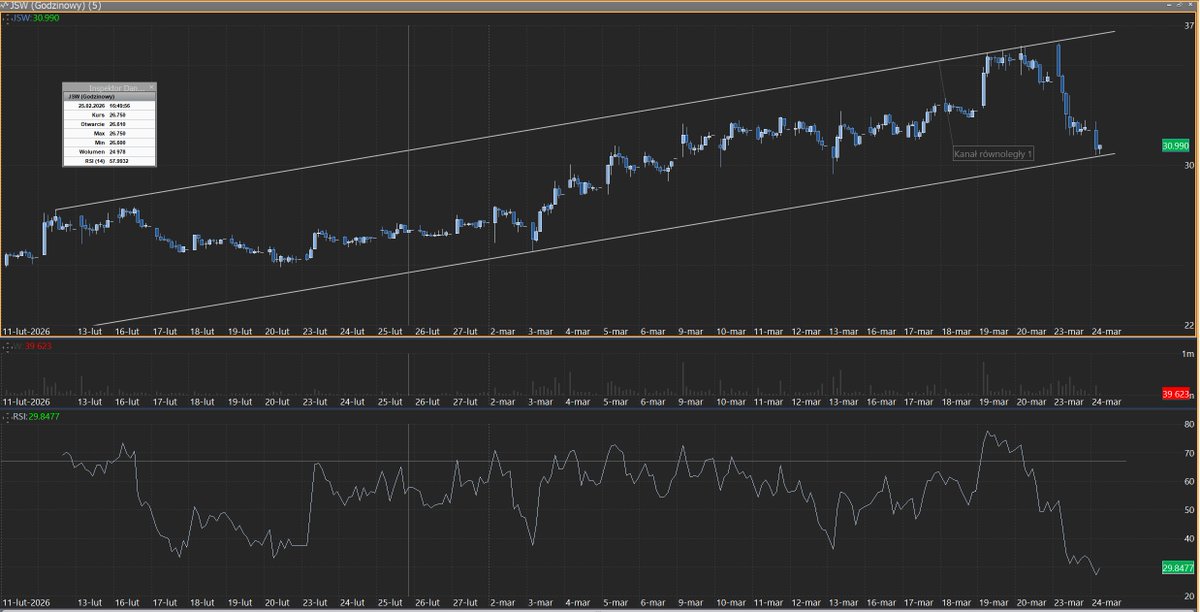The width and height of the screenshot is (1200, 612).
Task: Click the 'Kurs' row in Inspektor Danych
Action: [x=109, y=113]
